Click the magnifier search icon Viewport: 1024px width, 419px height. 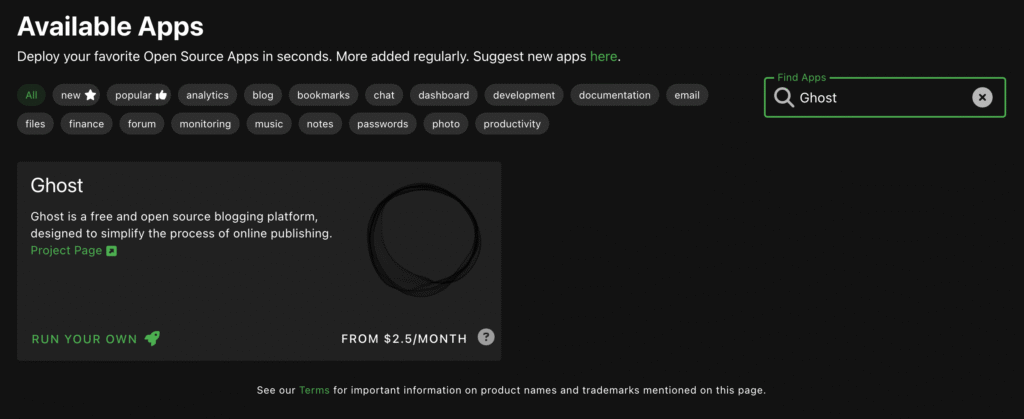tap(784, 98)
